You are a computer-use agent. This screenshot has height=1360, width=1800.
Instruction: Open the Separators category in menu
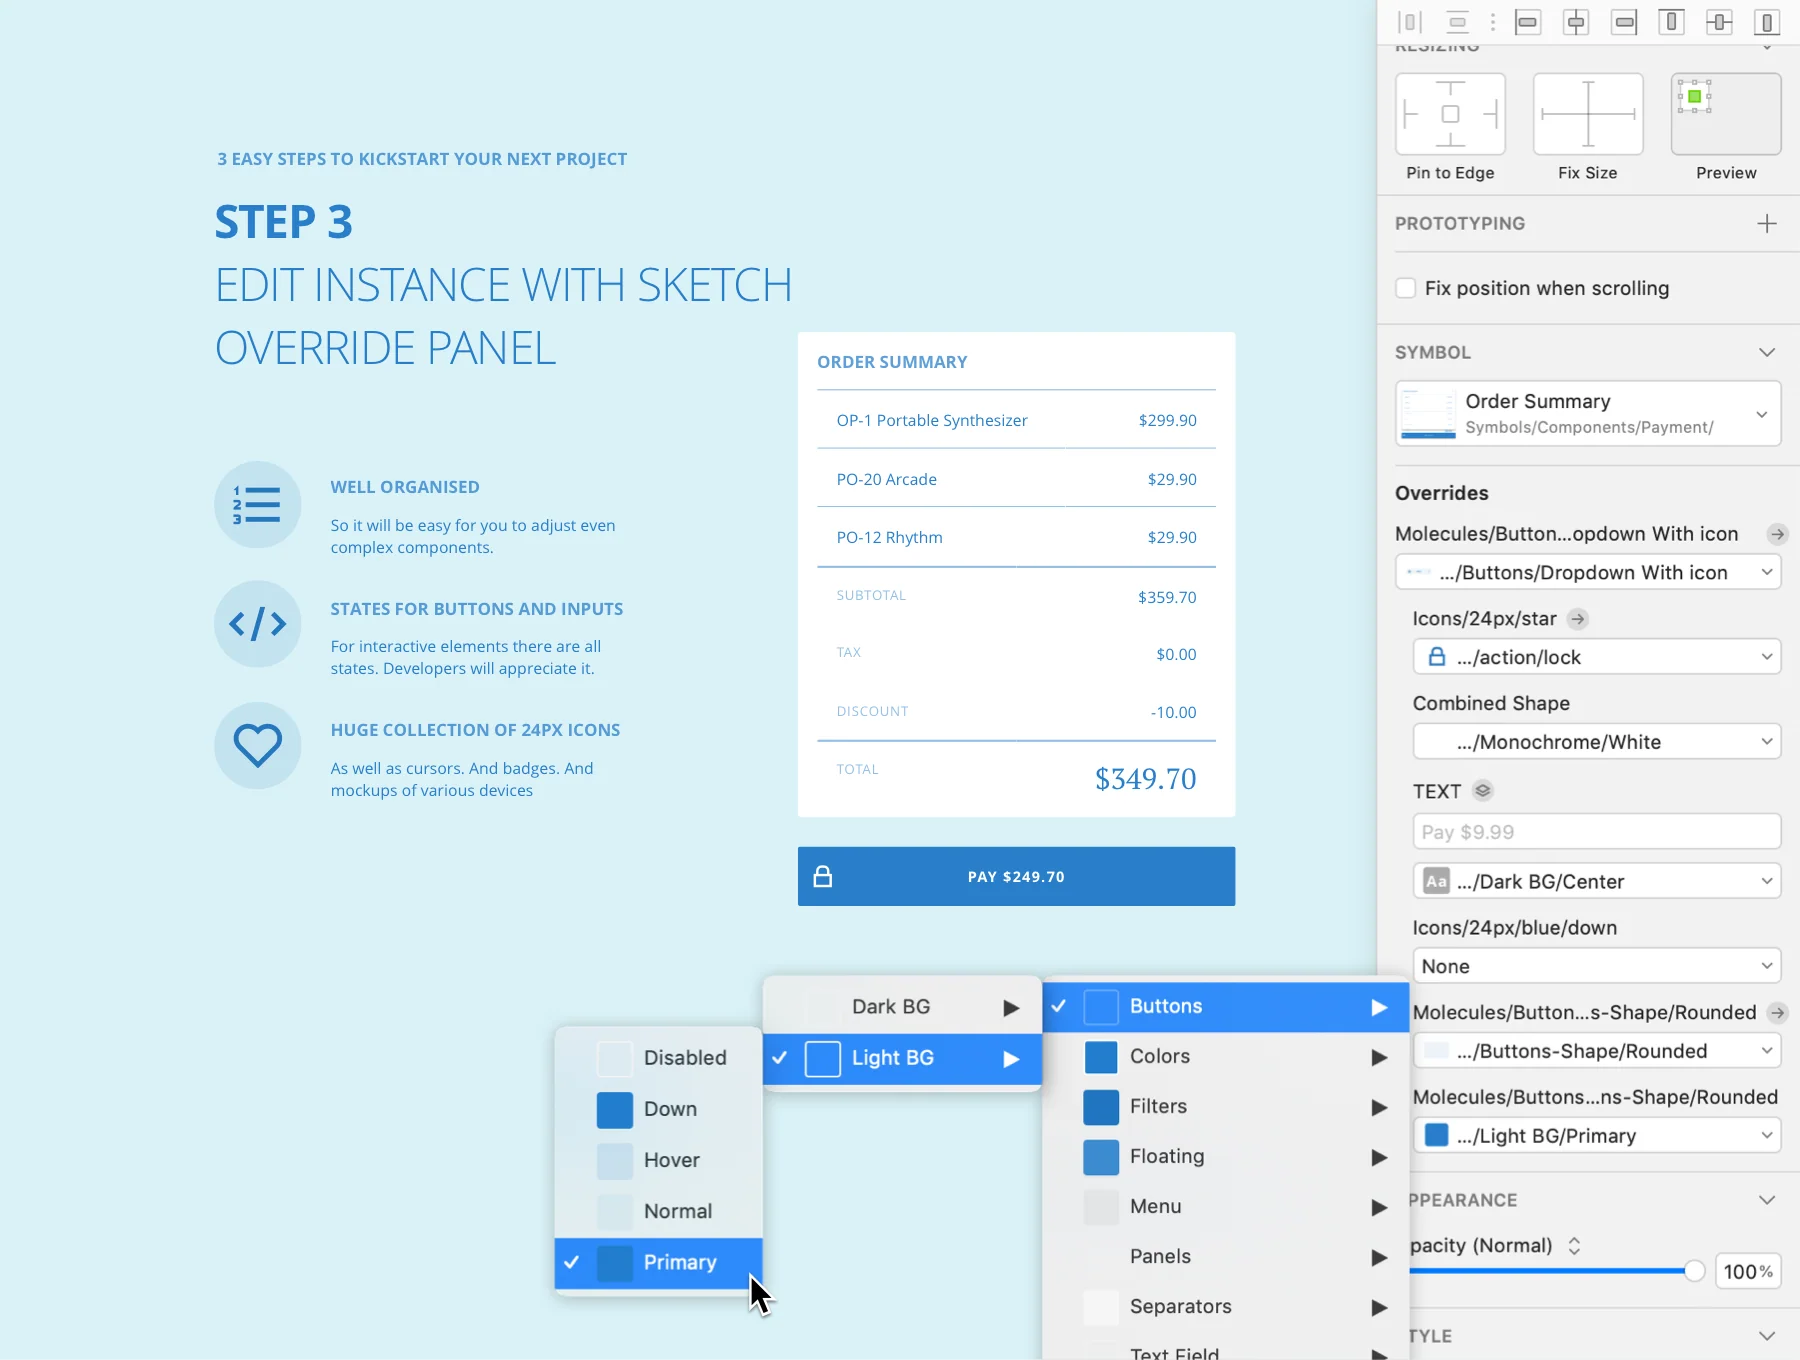[x=1225, y=1307]
